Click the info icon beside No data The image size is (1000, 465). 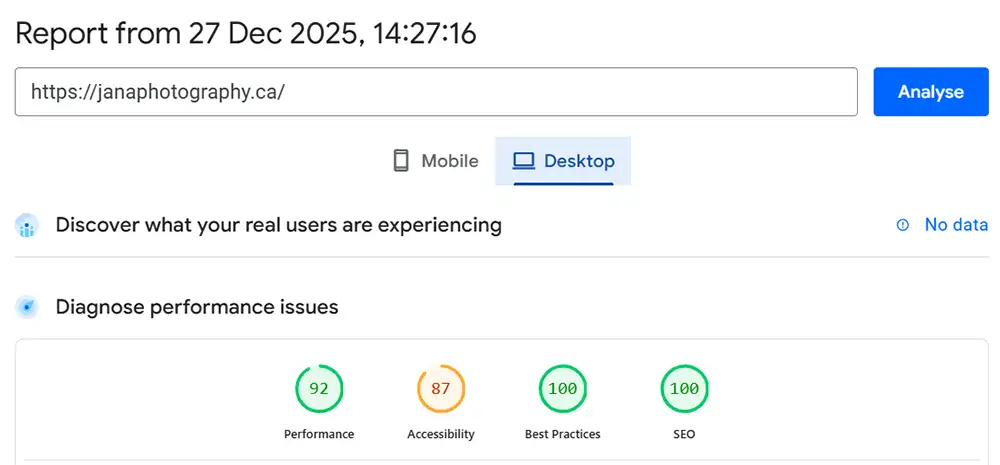pyautogui.click(x=903, y=225)
